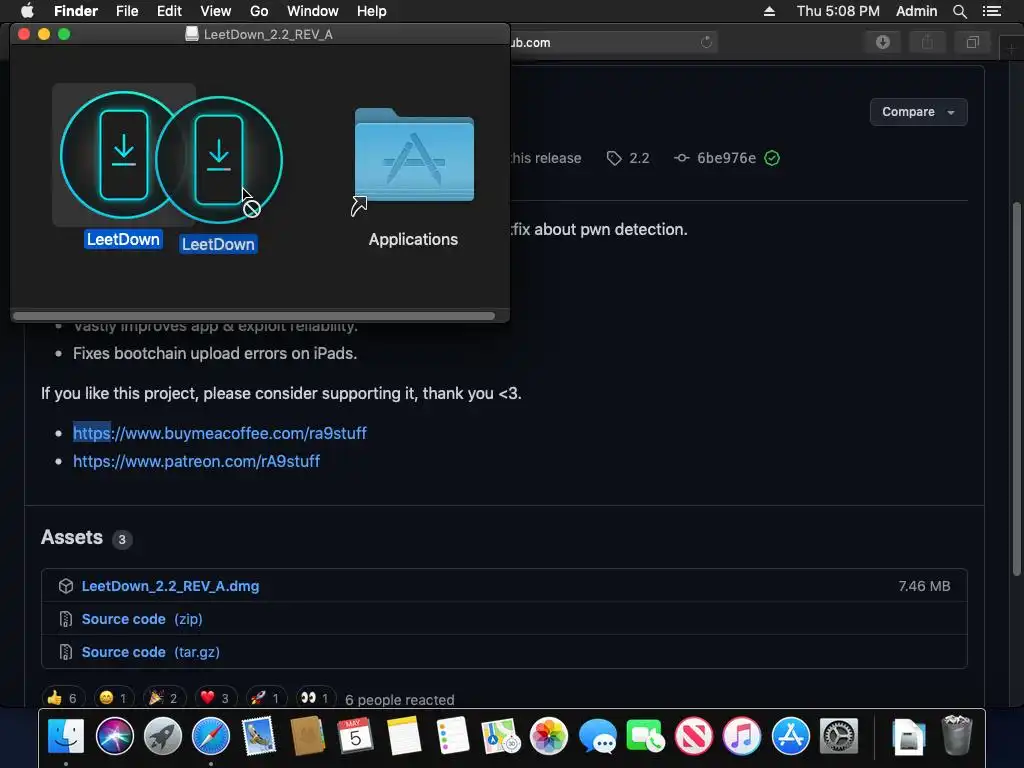Image resolution: width=1024 pixels, height=768 pixels.
Task: Open Reminders from the Dock
Action: (x=453, y=737)
